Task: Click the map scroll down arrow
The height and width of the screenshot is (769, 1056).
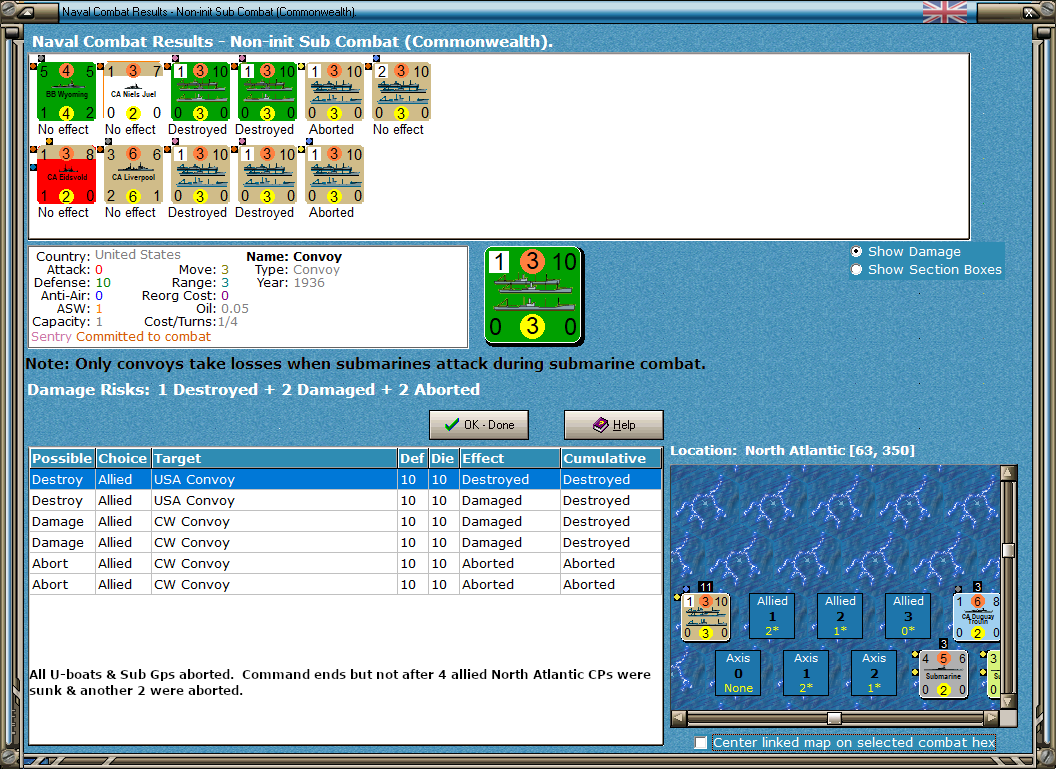Action: 1008,701
